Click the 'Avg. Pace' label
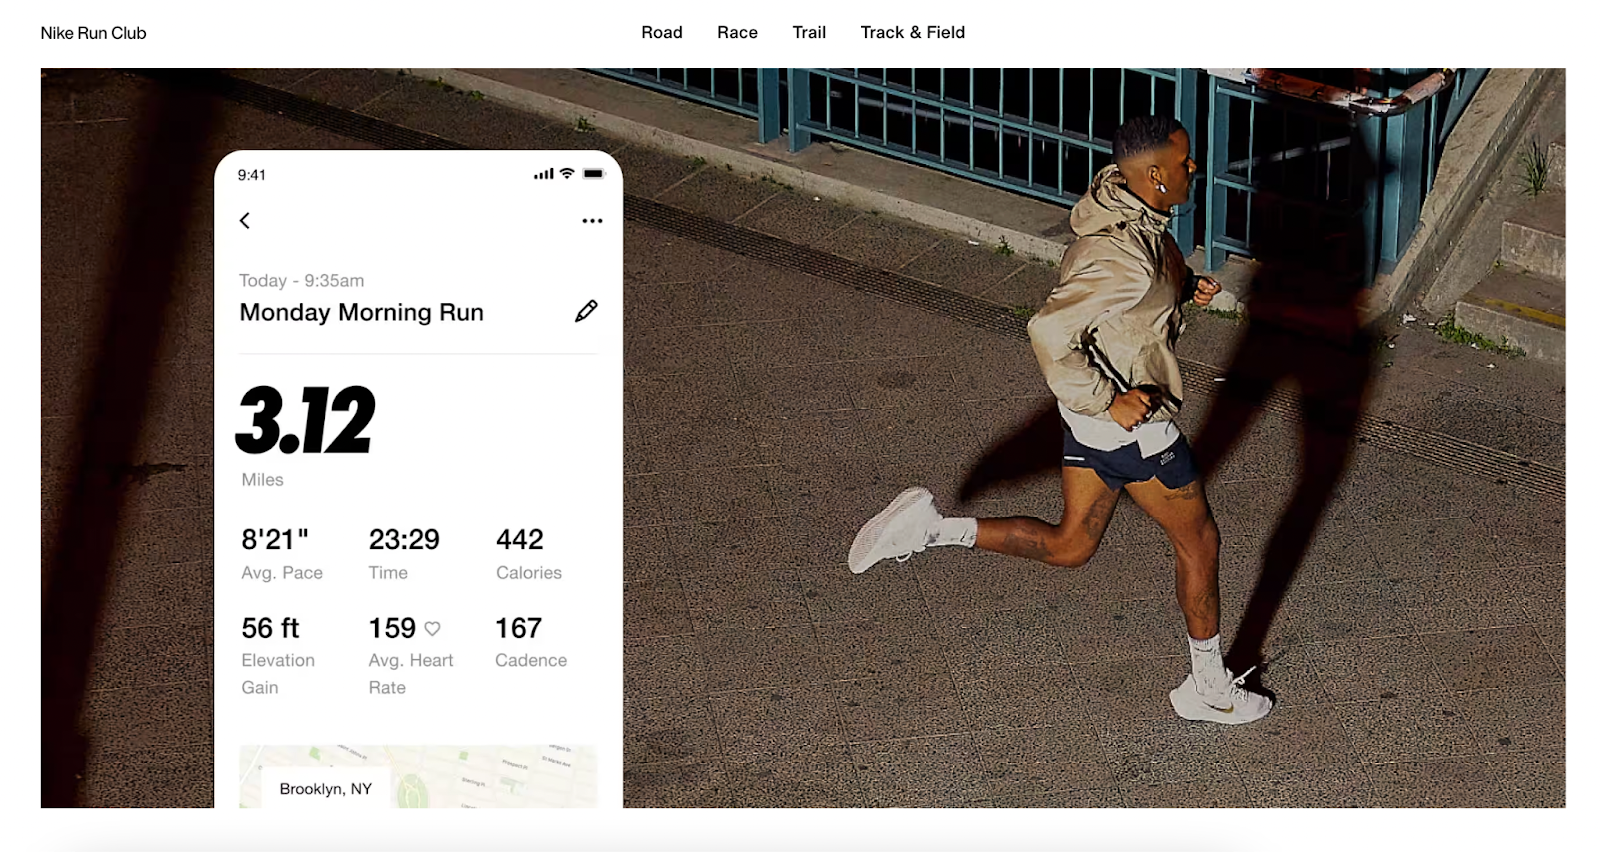The width and height of the screenshot is (1600, 852). pos(282,573)
